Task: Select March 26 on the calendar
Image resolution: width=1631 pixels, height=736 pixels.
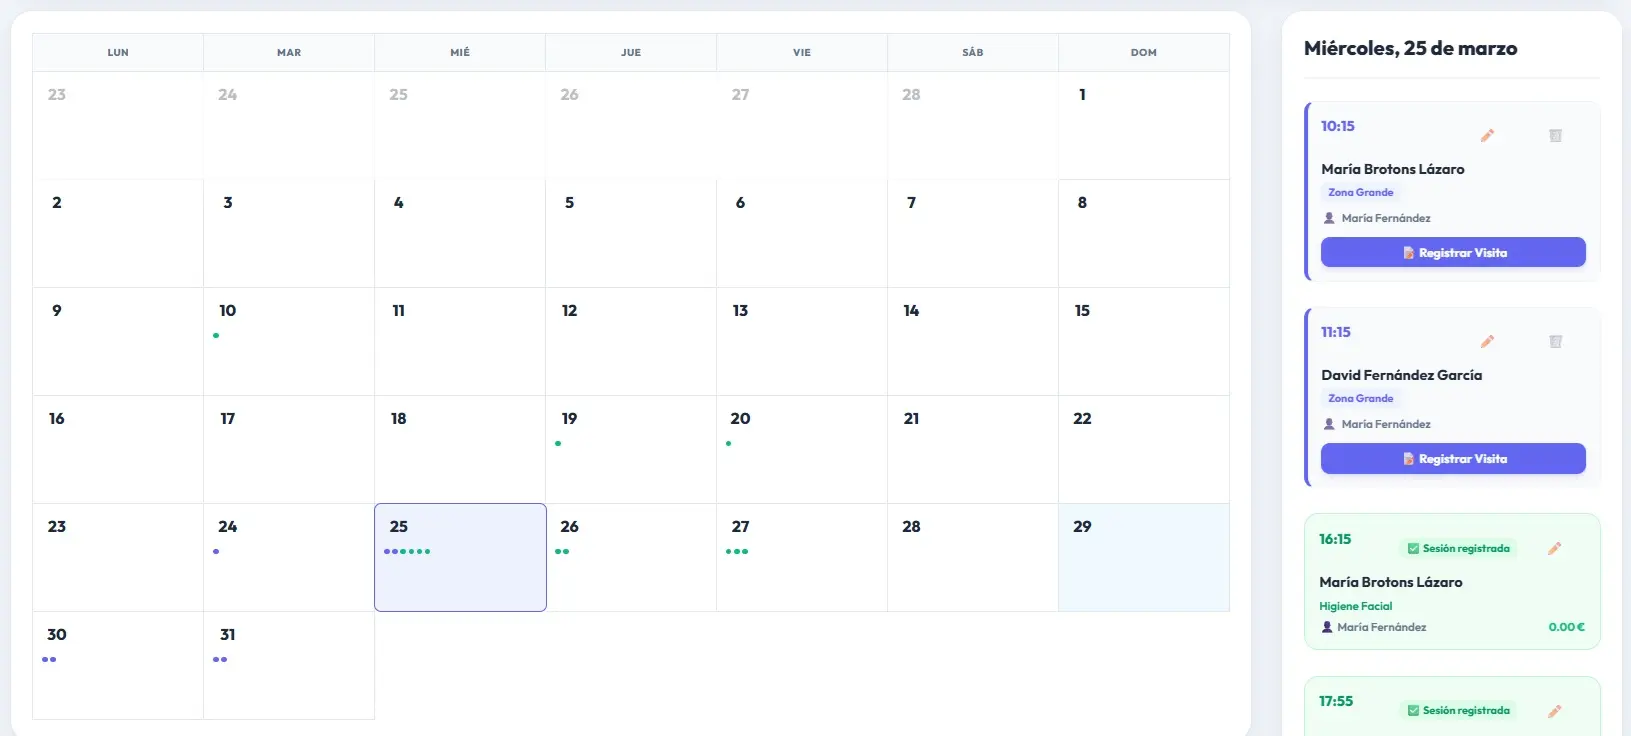Action: pyautogui.click(x=630, y=557)
